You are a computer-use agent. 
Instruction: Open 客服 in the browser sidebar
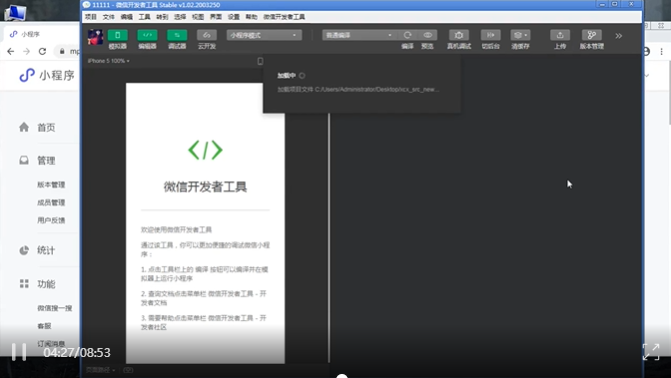(x=44, y=326)
